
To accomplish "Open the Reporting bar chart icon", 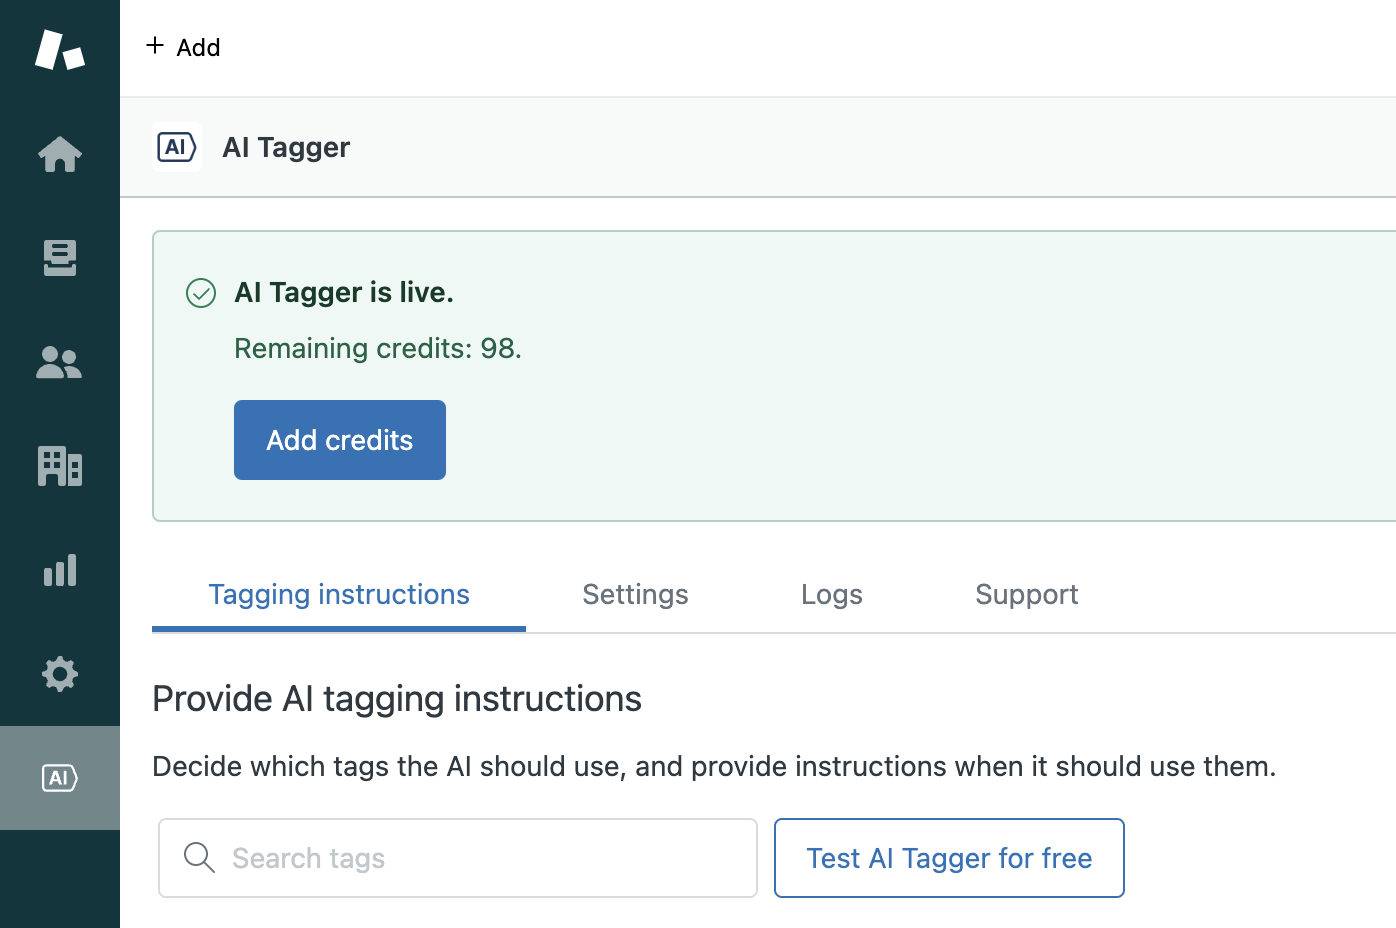I will tap(60, 570).
